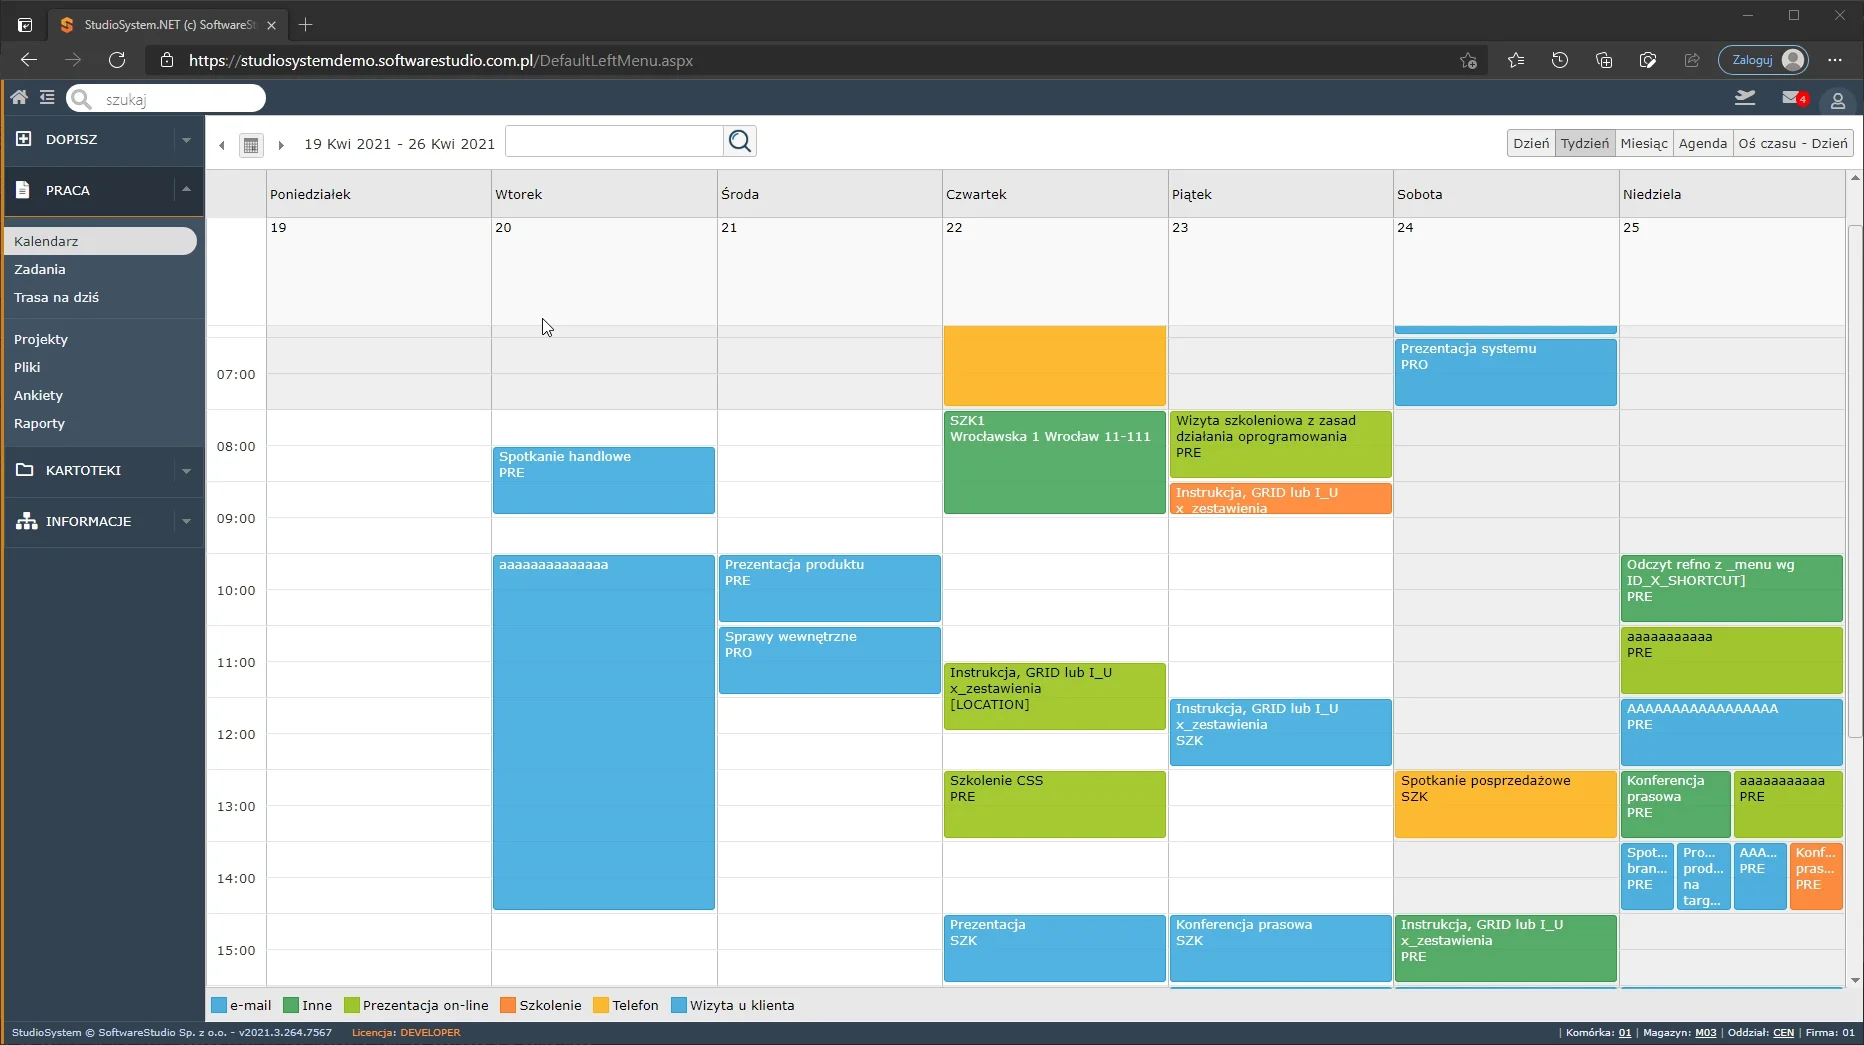The image size is (1864, 1045).
Task: Switch to Dzień calendar view
Action: [x=1530, y=143]
